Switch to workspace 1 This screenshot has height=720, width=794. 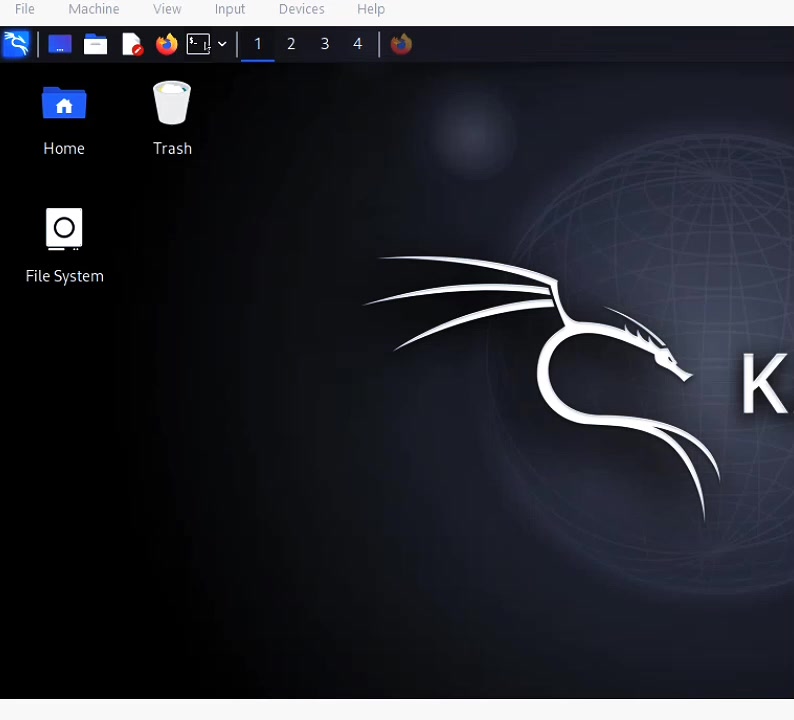click(258, 45)
